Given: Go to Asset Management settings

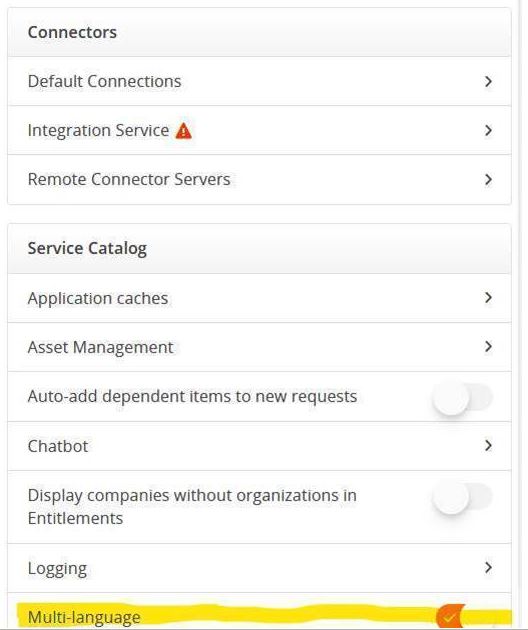Looking at the screenshot, I should tap(100, 348).
